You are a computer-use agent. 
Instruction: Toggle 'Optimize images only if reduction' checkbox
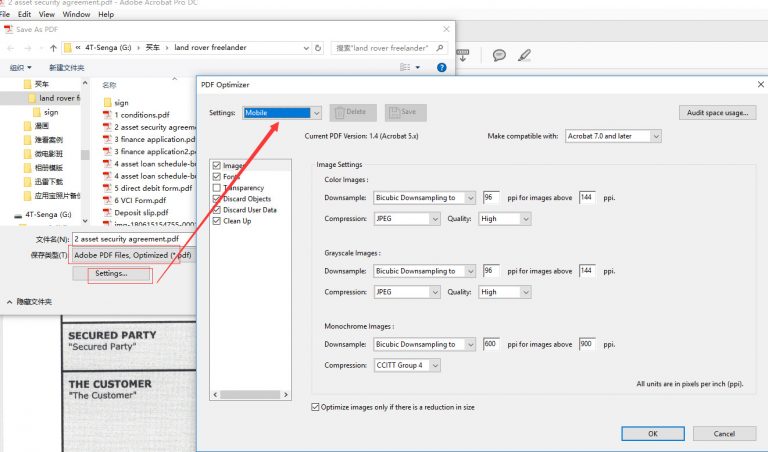pyautogui.click(x=316, y=407)
